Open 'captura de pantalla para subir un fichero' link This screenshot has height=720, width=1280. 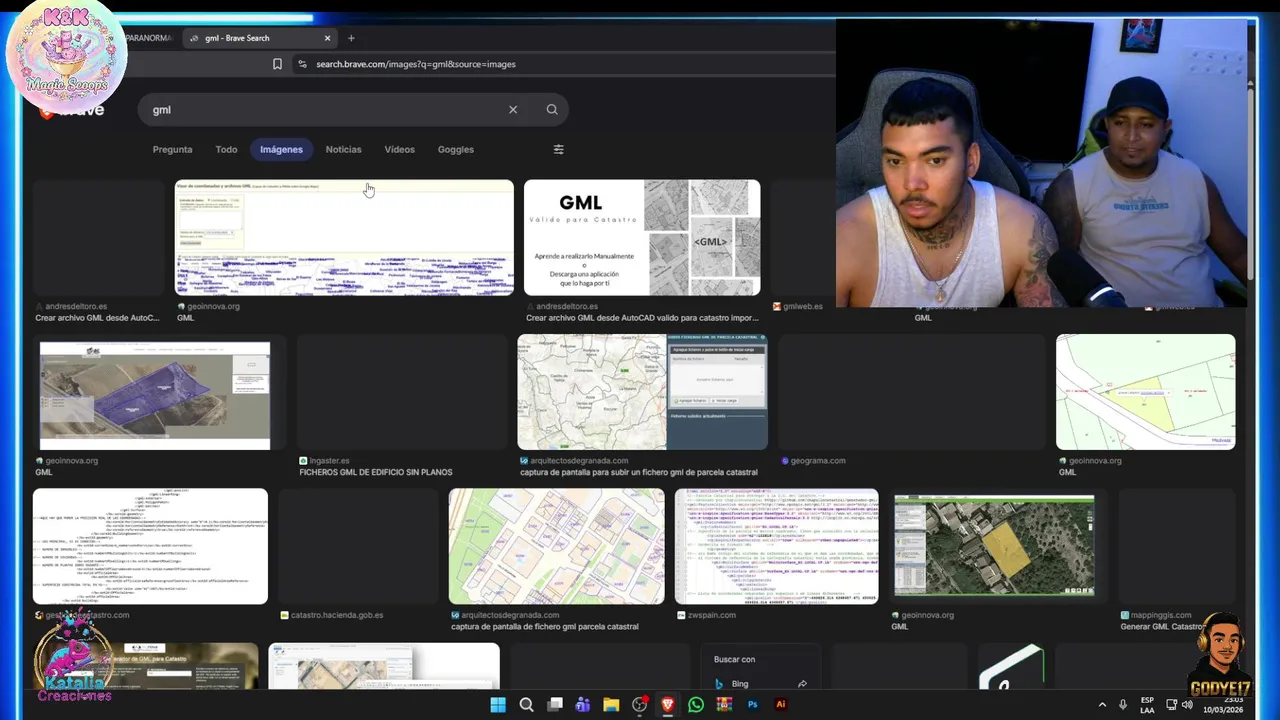pos(639,473)
